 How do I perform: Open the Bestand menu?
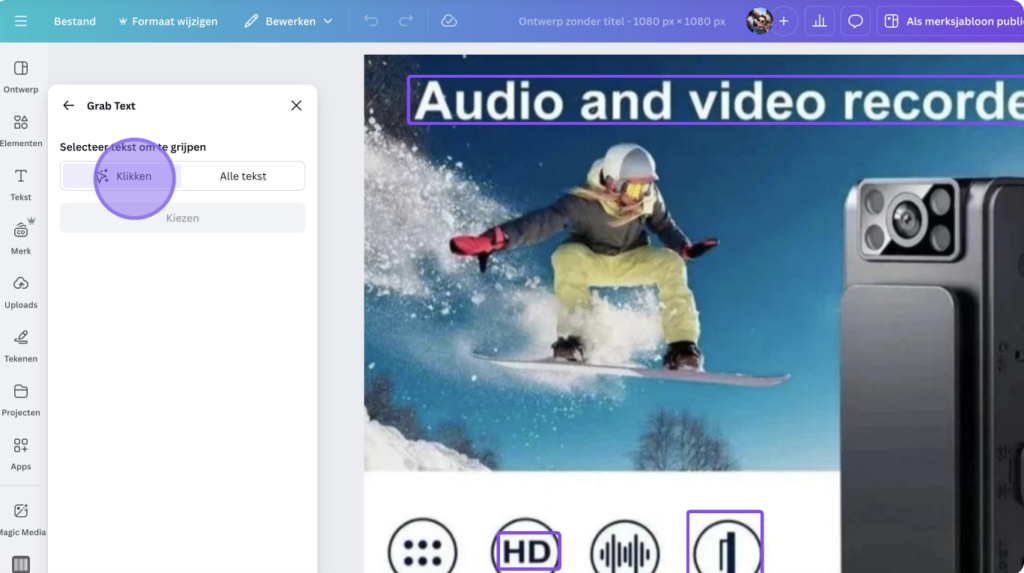tap(74, 21)
